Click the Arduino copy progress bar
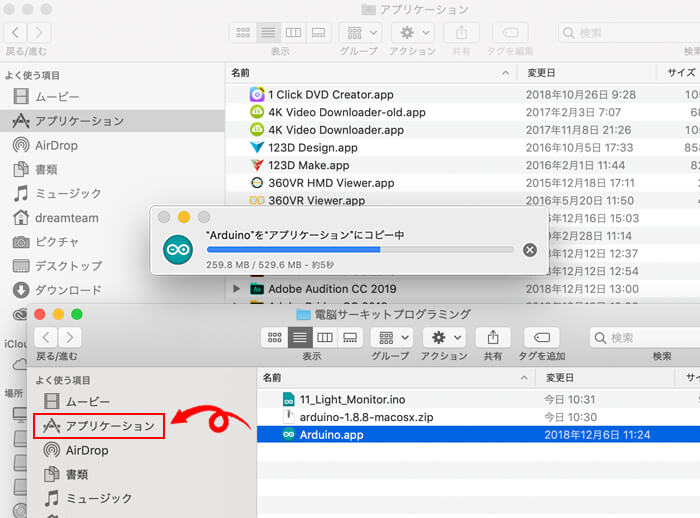Viewport: 700px width, 518px height. (x=360, y=250)
